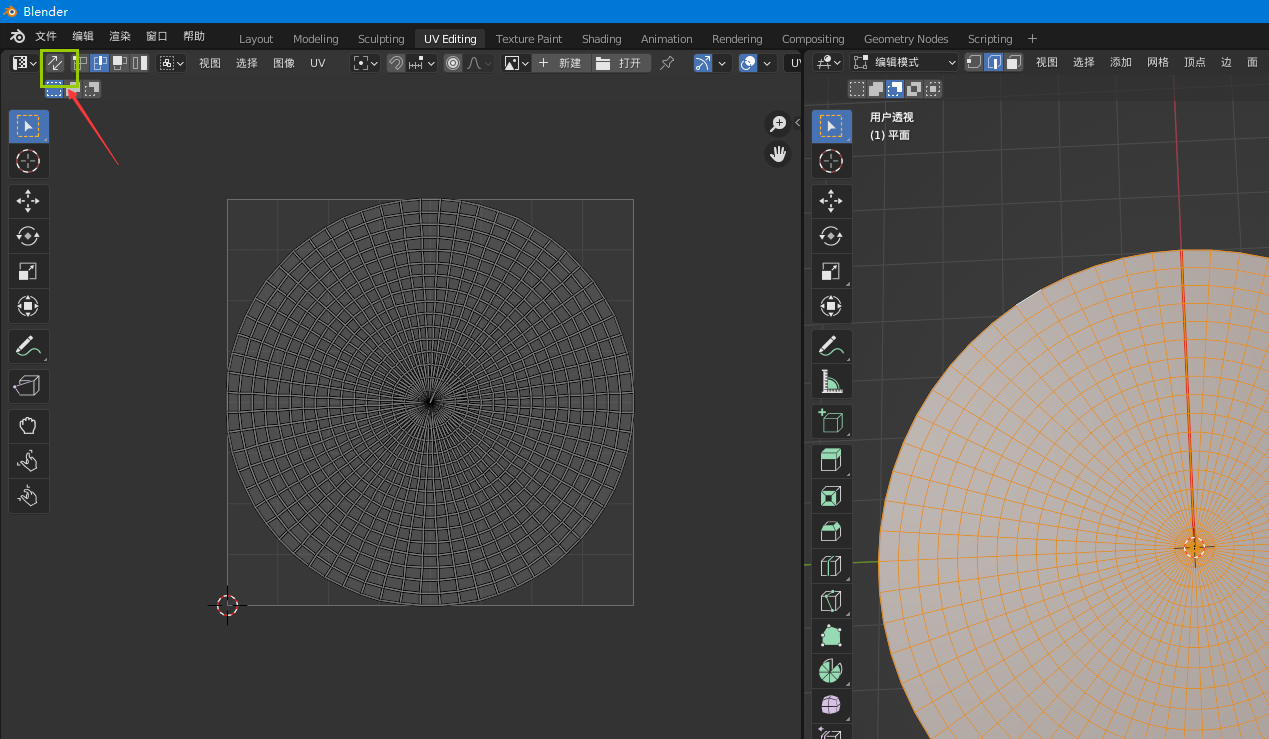1269x739 pixels.
Task: Switch to Texture Paint workspace tab
Action: pos(529,39)
